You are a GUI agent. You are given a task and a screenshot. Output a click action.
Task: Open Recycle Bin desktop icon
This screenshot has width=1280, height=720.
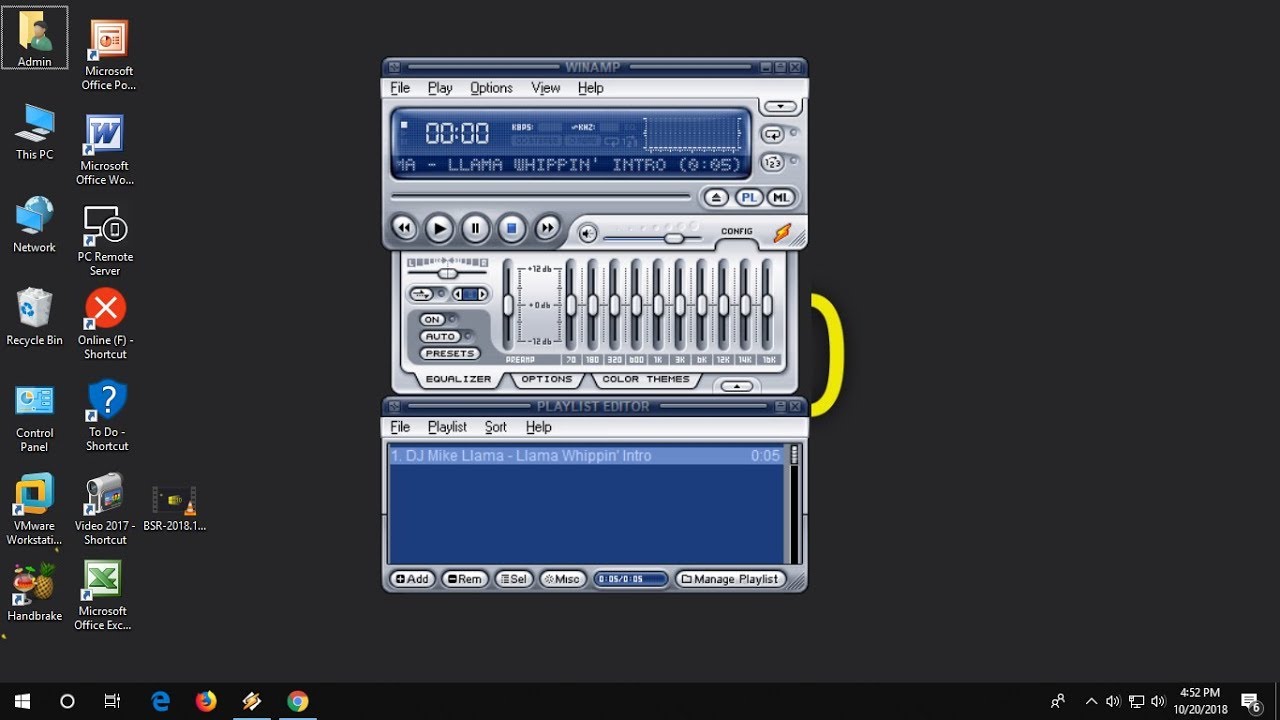click(x=34, y=318)
